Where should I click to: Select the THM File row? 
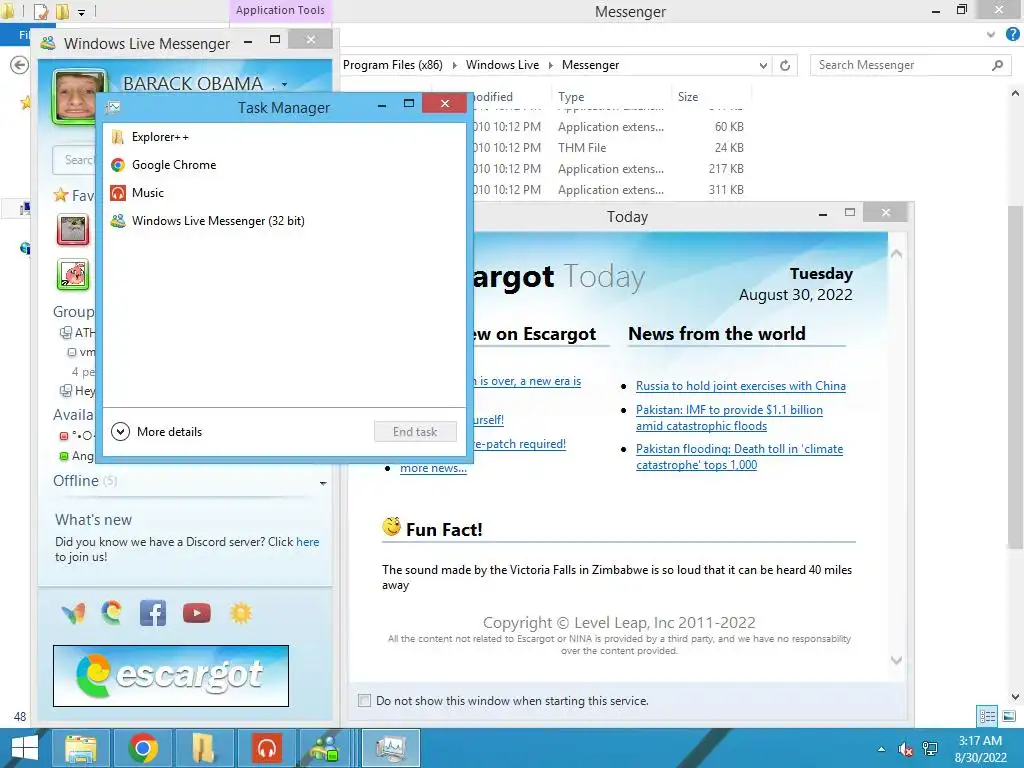click(x=607, y=148)
